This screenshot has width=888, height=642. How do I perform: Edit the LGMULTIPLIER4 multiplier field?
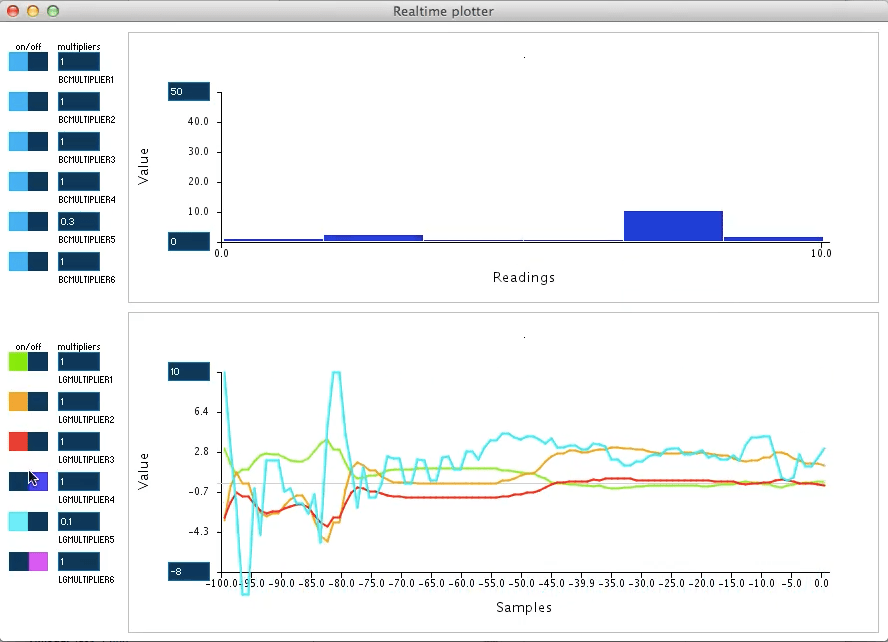coord(78,481)
